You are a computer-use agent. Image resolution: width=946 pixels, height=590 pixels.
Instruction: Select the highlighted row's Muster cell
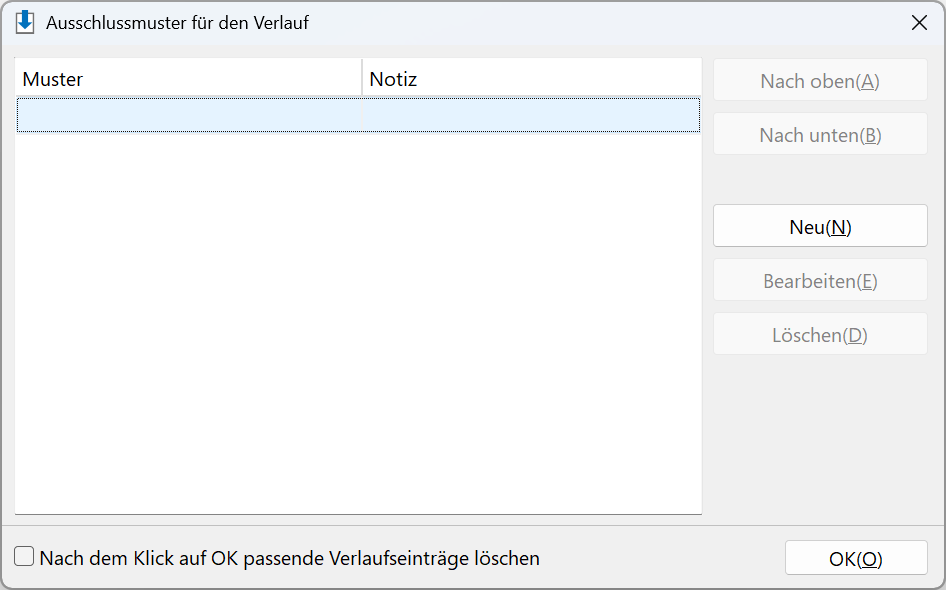(189, 115)
